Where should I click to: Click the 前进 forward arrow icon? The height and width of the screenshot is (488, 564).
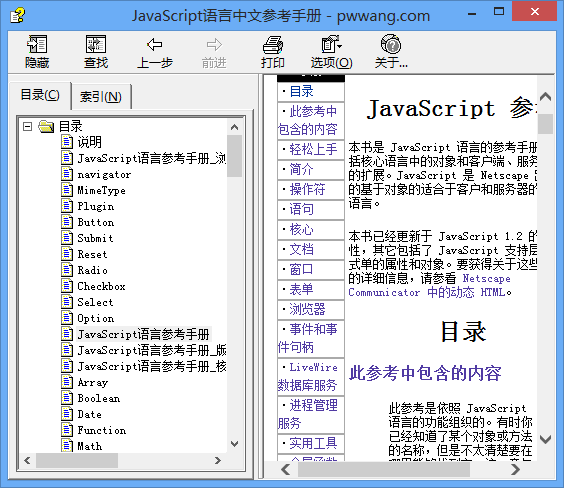[x=214, y=45]
